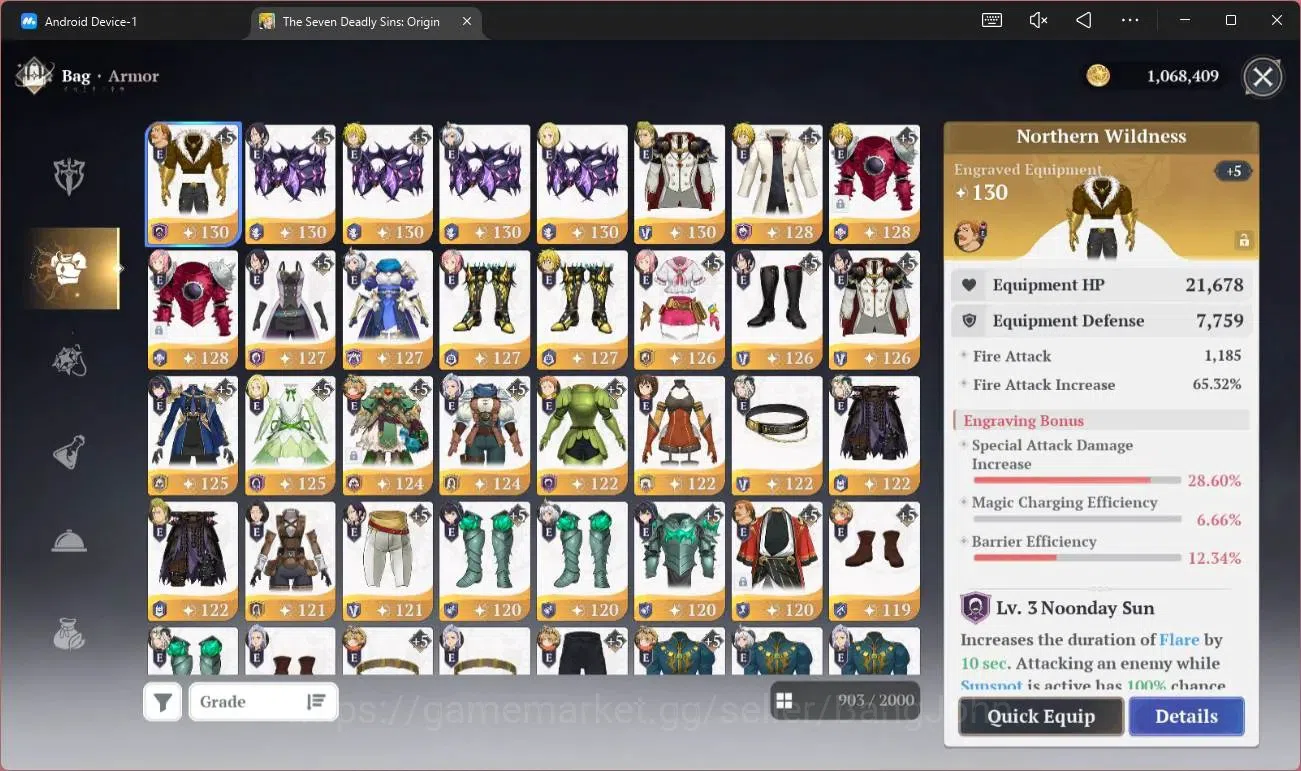Select the green-white dress armor 125
This screenshot has width=1301, height=771.
(x=290, y=436)
